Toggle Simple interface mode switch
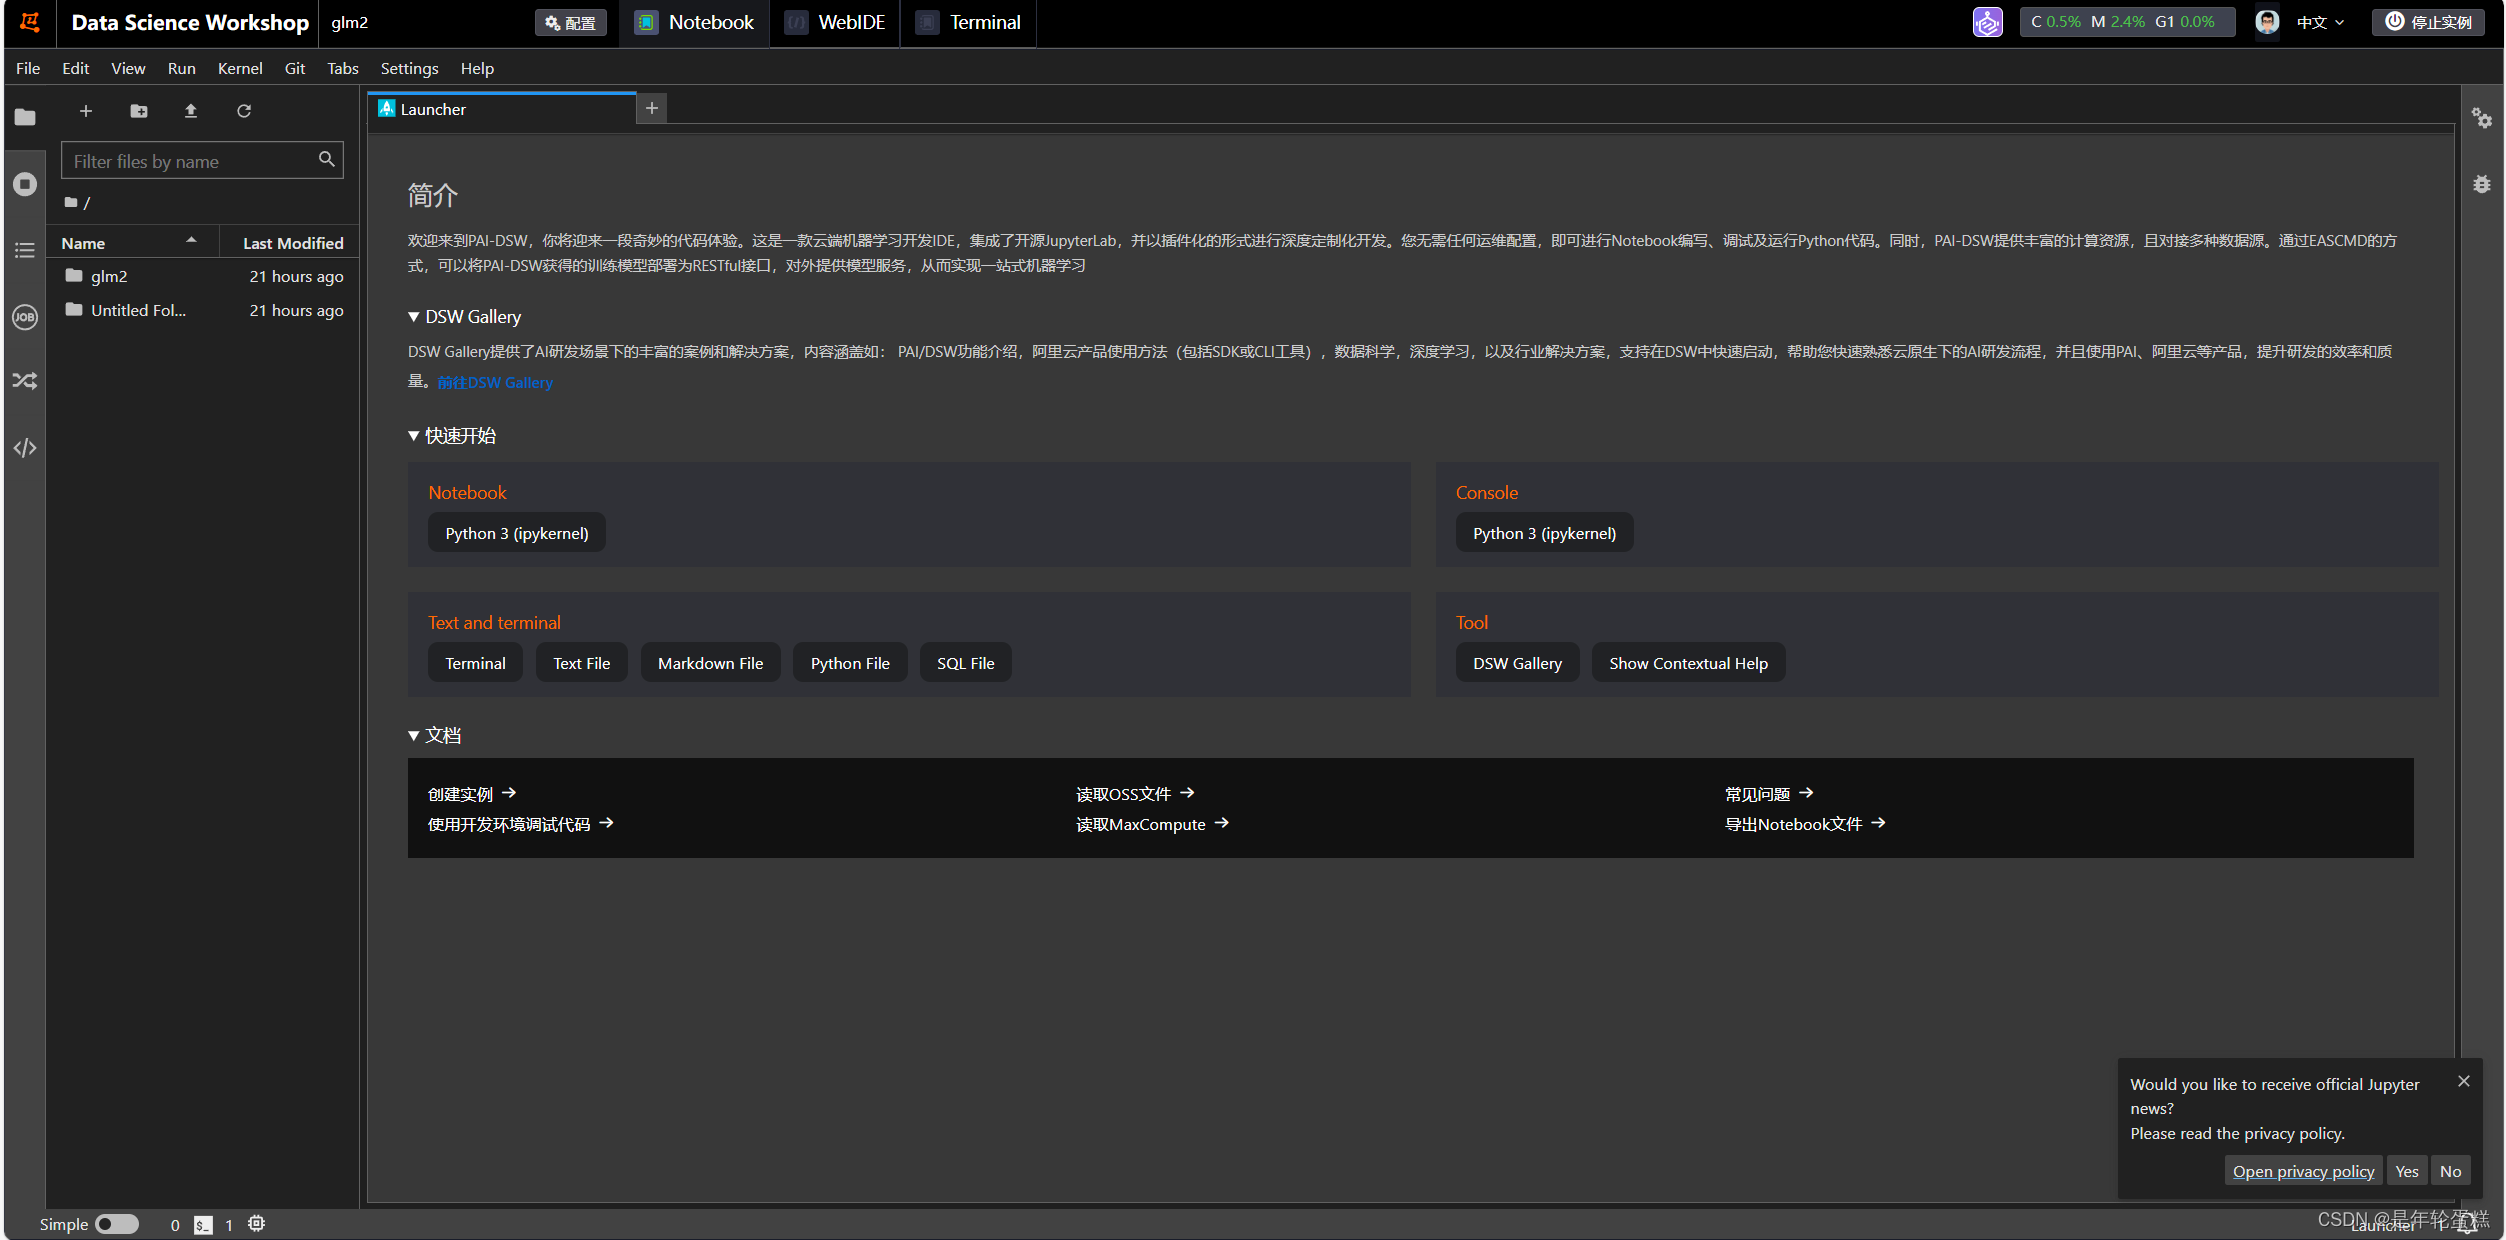This screenshot has width=2506, height=1240. click(117, 1224)
